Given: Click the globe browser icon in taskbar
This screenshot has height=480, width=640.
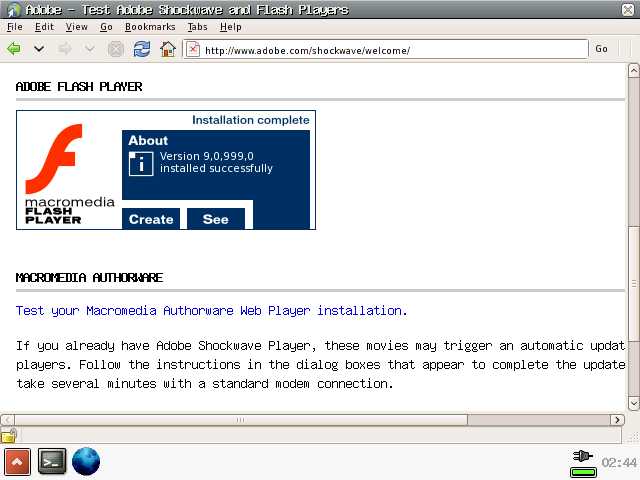Looking at the screenshot, I should 86,462.
